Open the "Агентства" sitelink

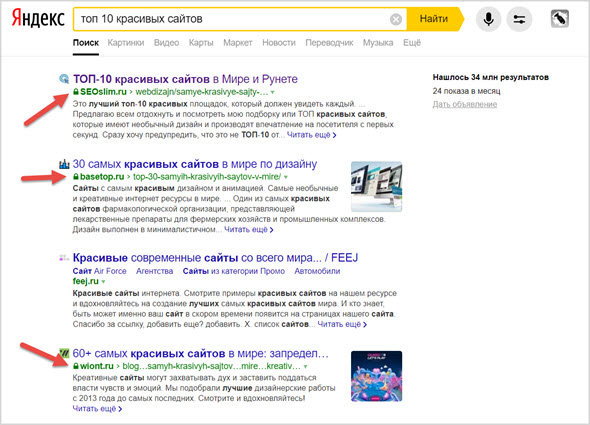pyautogui.click(x=155, y=271)
